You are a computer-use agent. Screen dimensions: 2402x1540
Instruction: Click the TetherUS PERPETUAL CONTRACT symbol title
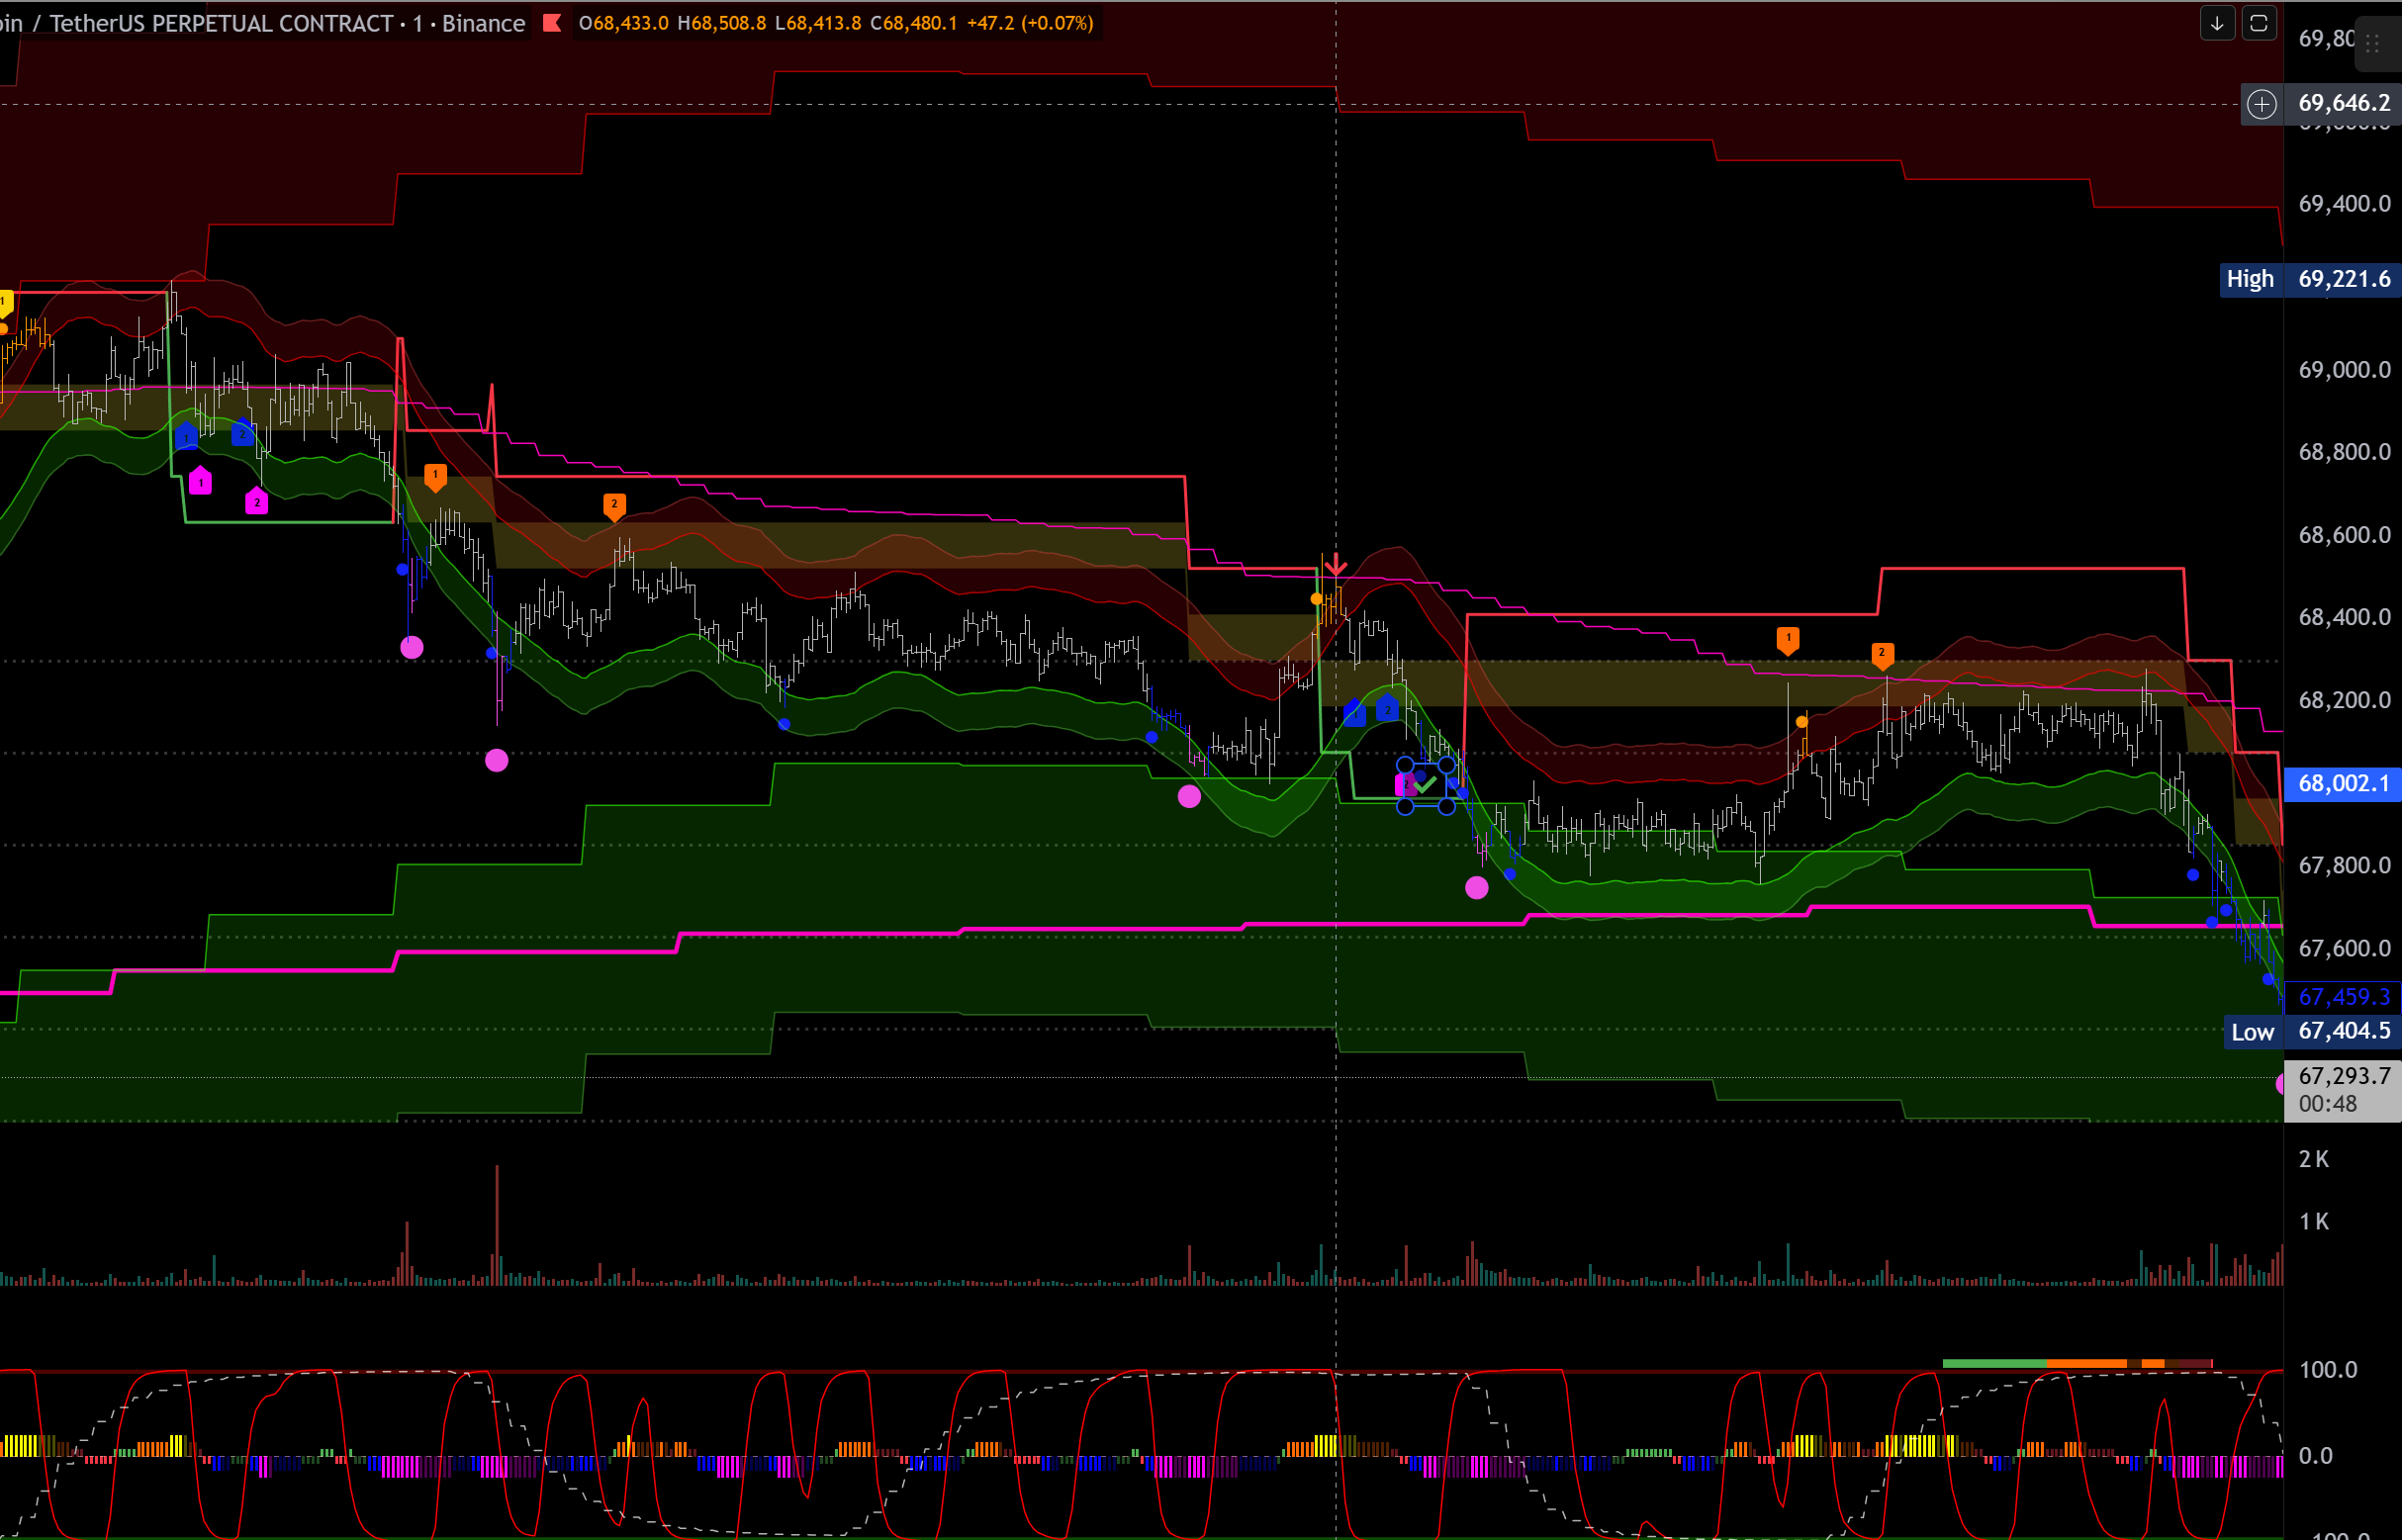click(x=220, y=23)
